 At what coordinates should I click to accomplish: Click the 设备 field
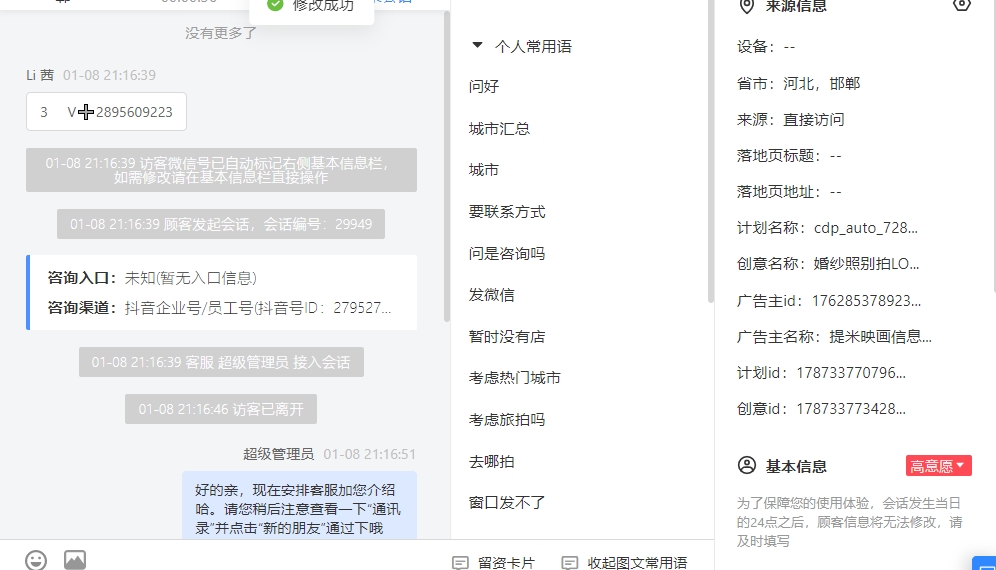pyautogui.click(x=766, y=47)
